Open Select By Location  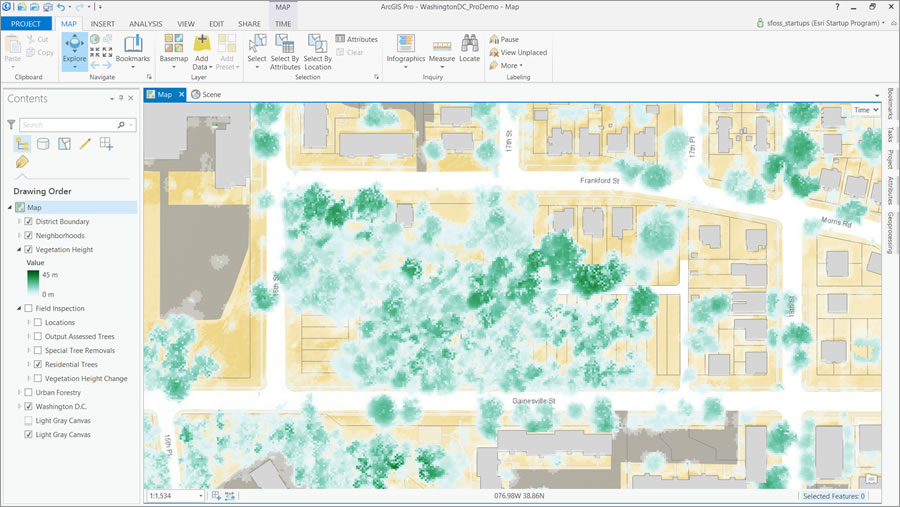tap(317, 52)
